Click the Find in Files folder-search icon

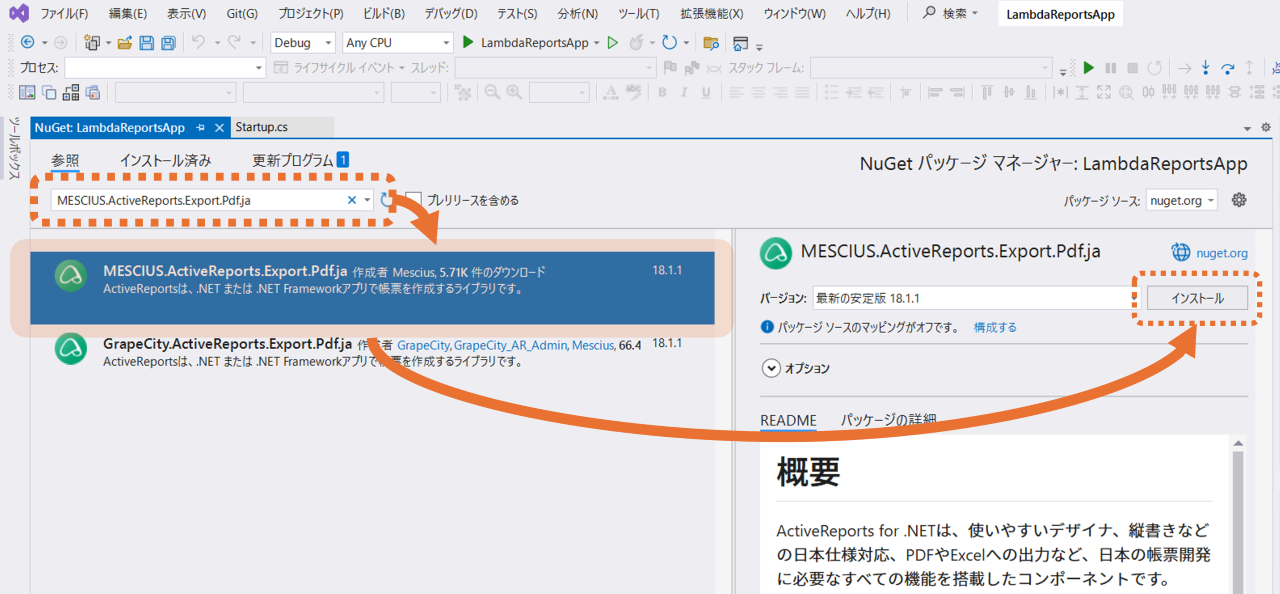click(x=711, y=43)
